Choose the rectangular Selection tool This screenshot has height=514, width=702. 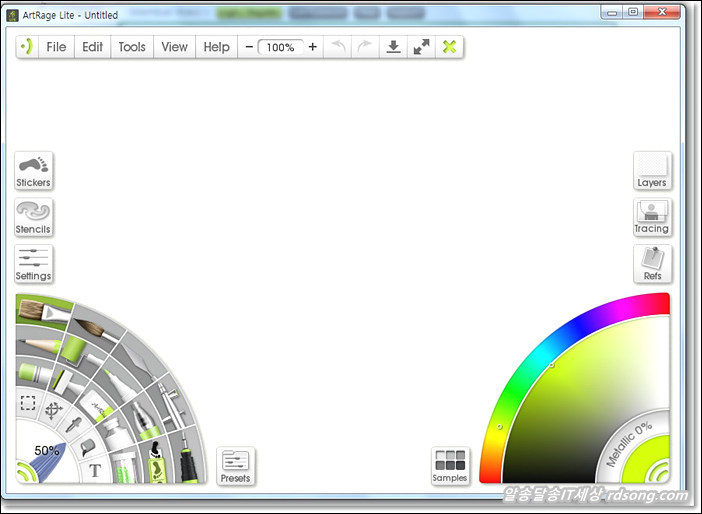[28, 405]
